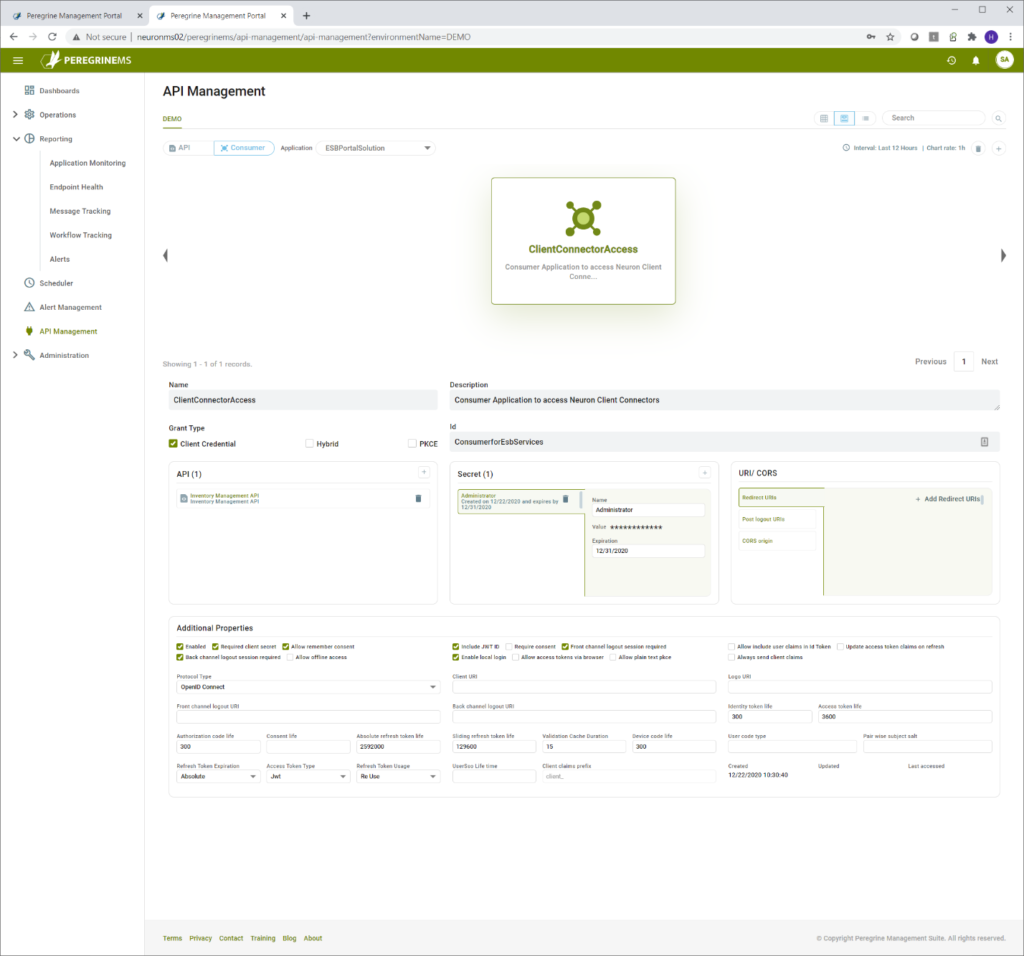Enable the Hybrid grant type

click(x=308, y=443)
